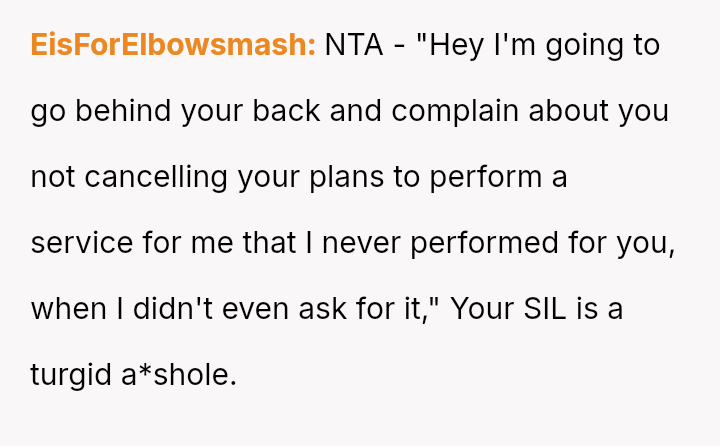Click the word "when" in the comment
This screenshot has height=446, width=720.
click(70, 309)
